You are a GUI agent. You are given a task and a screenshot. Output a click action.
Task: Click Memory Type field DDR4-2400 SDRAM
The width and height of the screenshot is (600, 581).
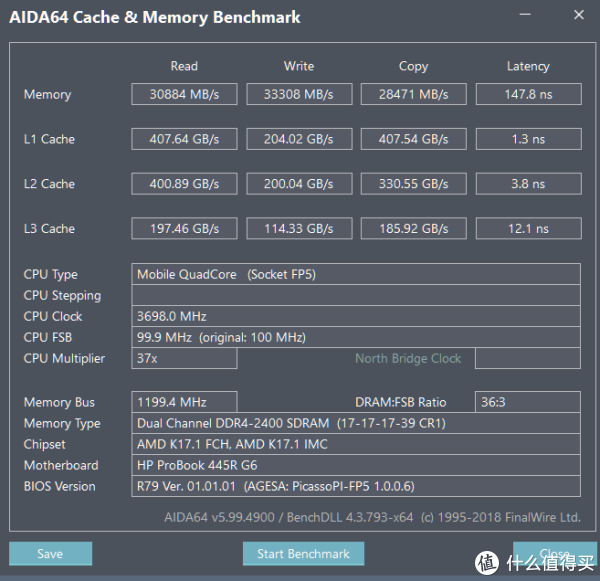point(356,423)
